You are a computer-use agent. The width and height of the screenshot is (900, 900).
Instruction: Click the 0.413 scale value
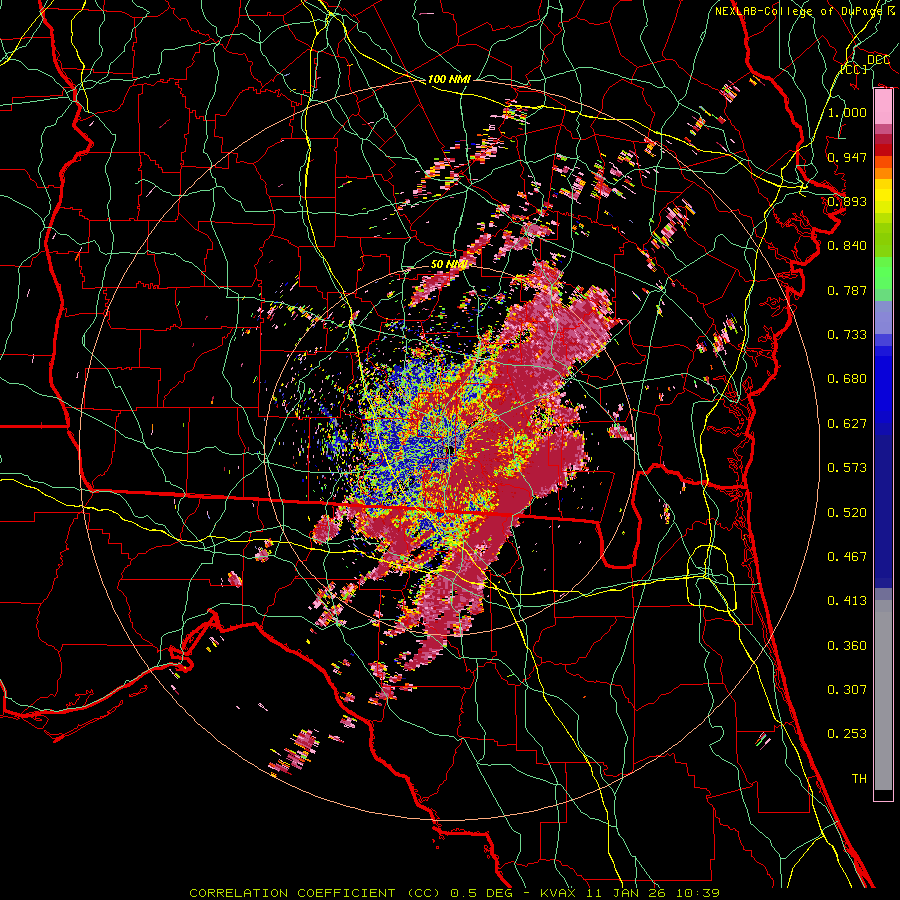(x=847, y=601)
